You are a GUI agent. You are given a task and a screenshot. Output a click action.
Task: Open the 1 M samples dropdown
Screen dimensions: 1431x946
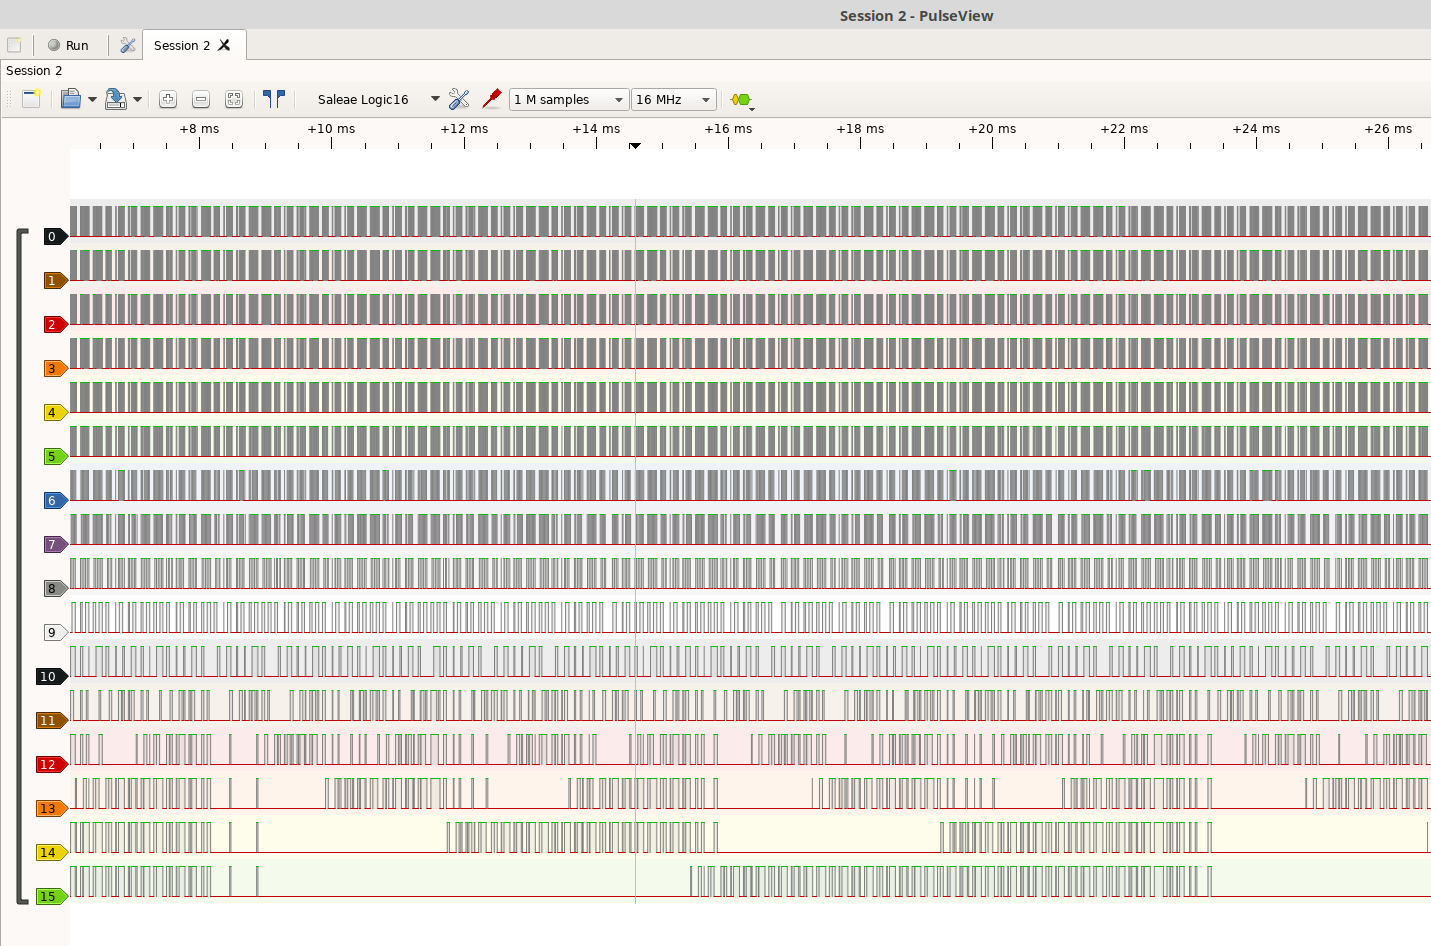(x=569, y=99)
